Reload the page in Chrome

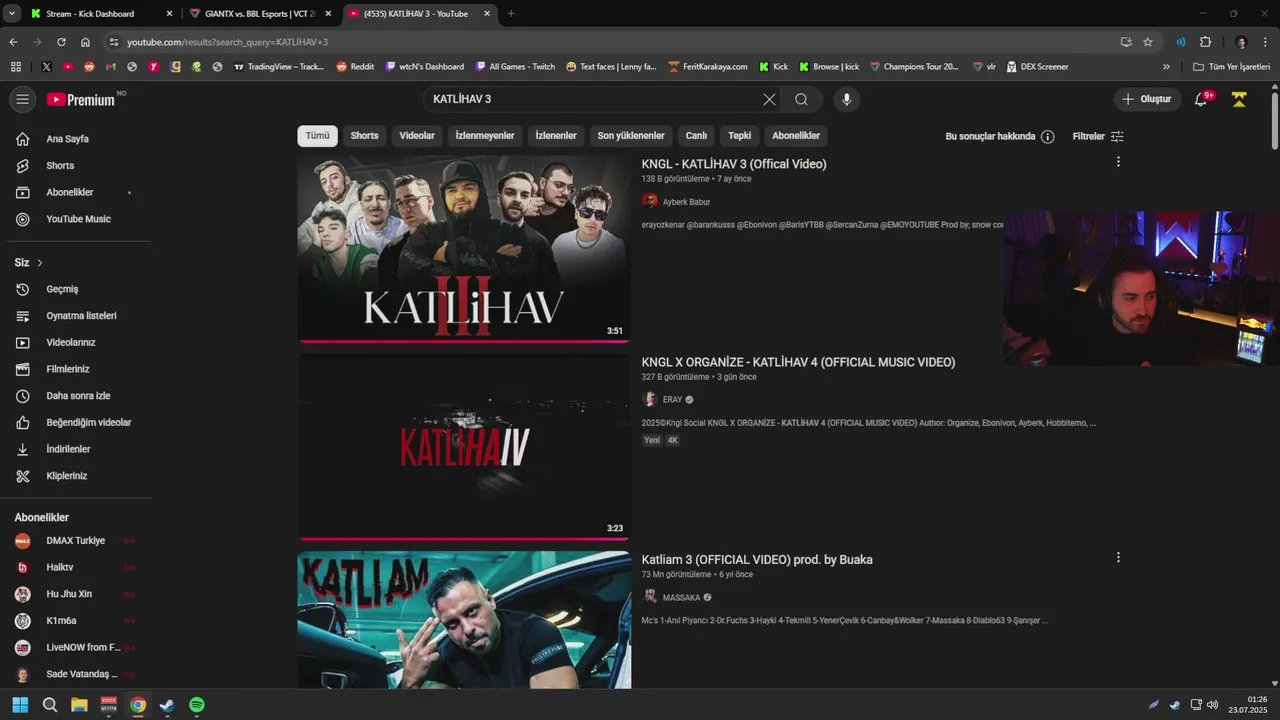pos(61,42)
